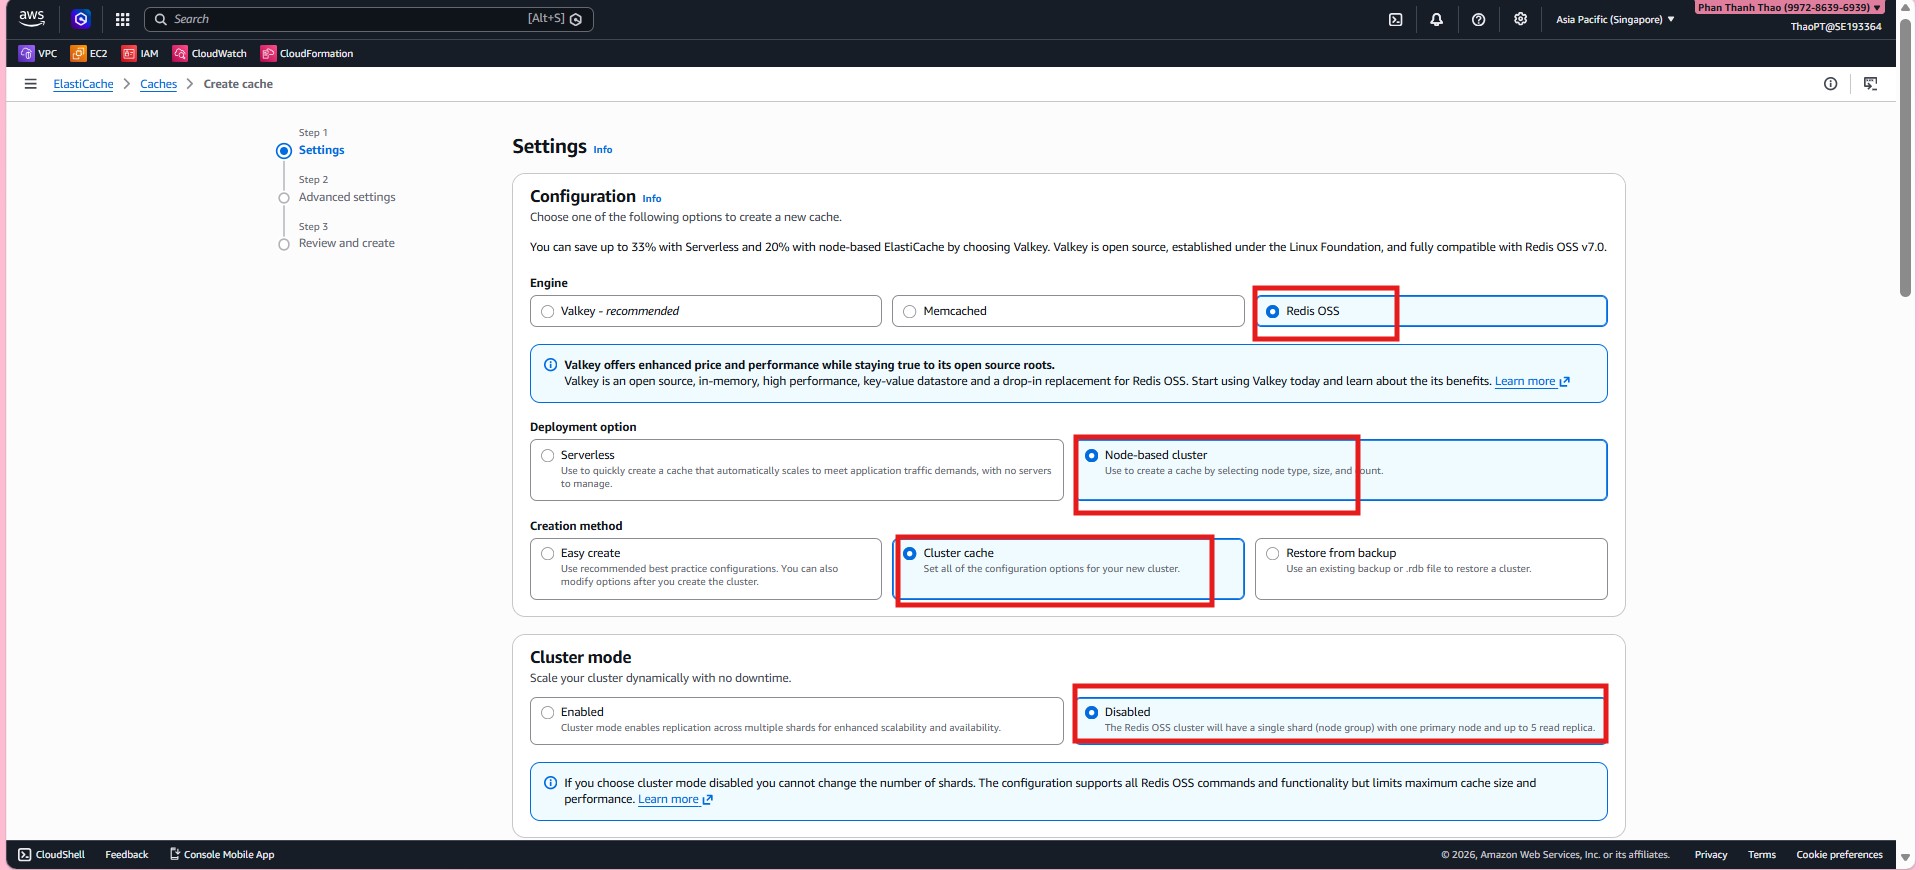Click the scrollbar down arrow

pyautogui.click(x=1906, y=858)
